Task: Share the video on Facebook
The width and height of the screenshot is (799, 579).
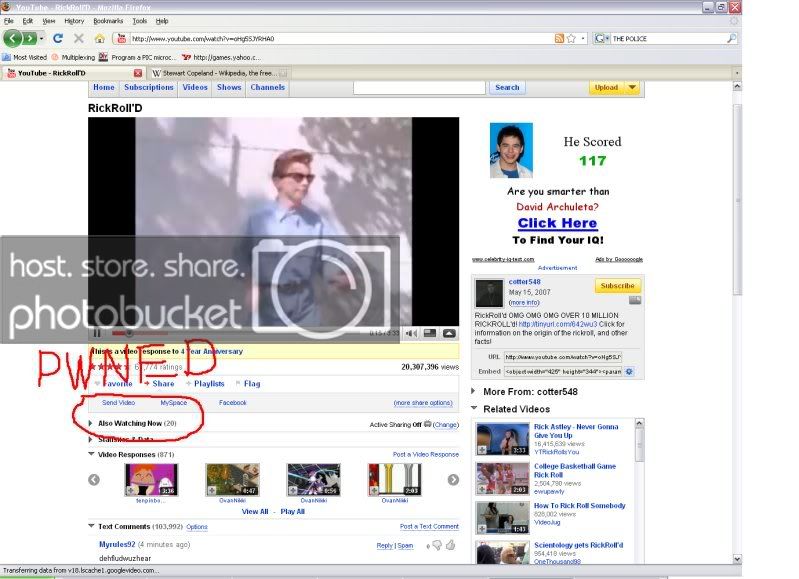Action: tap(232, 403)
